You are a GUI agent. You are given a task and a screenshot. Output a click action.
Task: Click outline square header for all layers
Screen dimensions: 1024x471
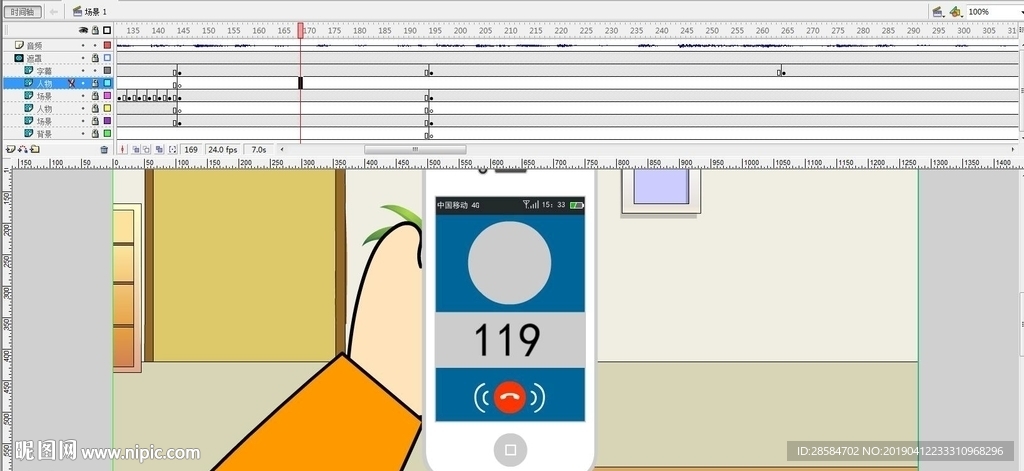(x=107, y=30)
